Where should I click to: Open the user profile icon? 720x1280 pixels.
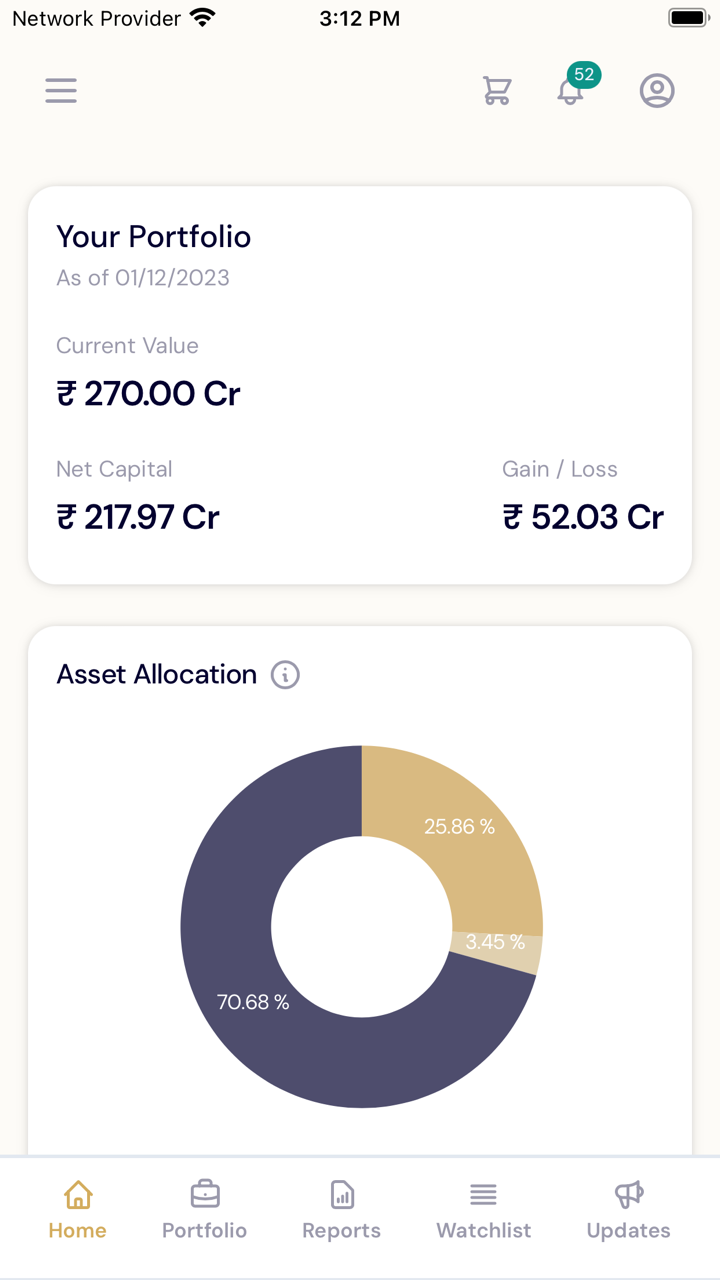tap(657, 91)
